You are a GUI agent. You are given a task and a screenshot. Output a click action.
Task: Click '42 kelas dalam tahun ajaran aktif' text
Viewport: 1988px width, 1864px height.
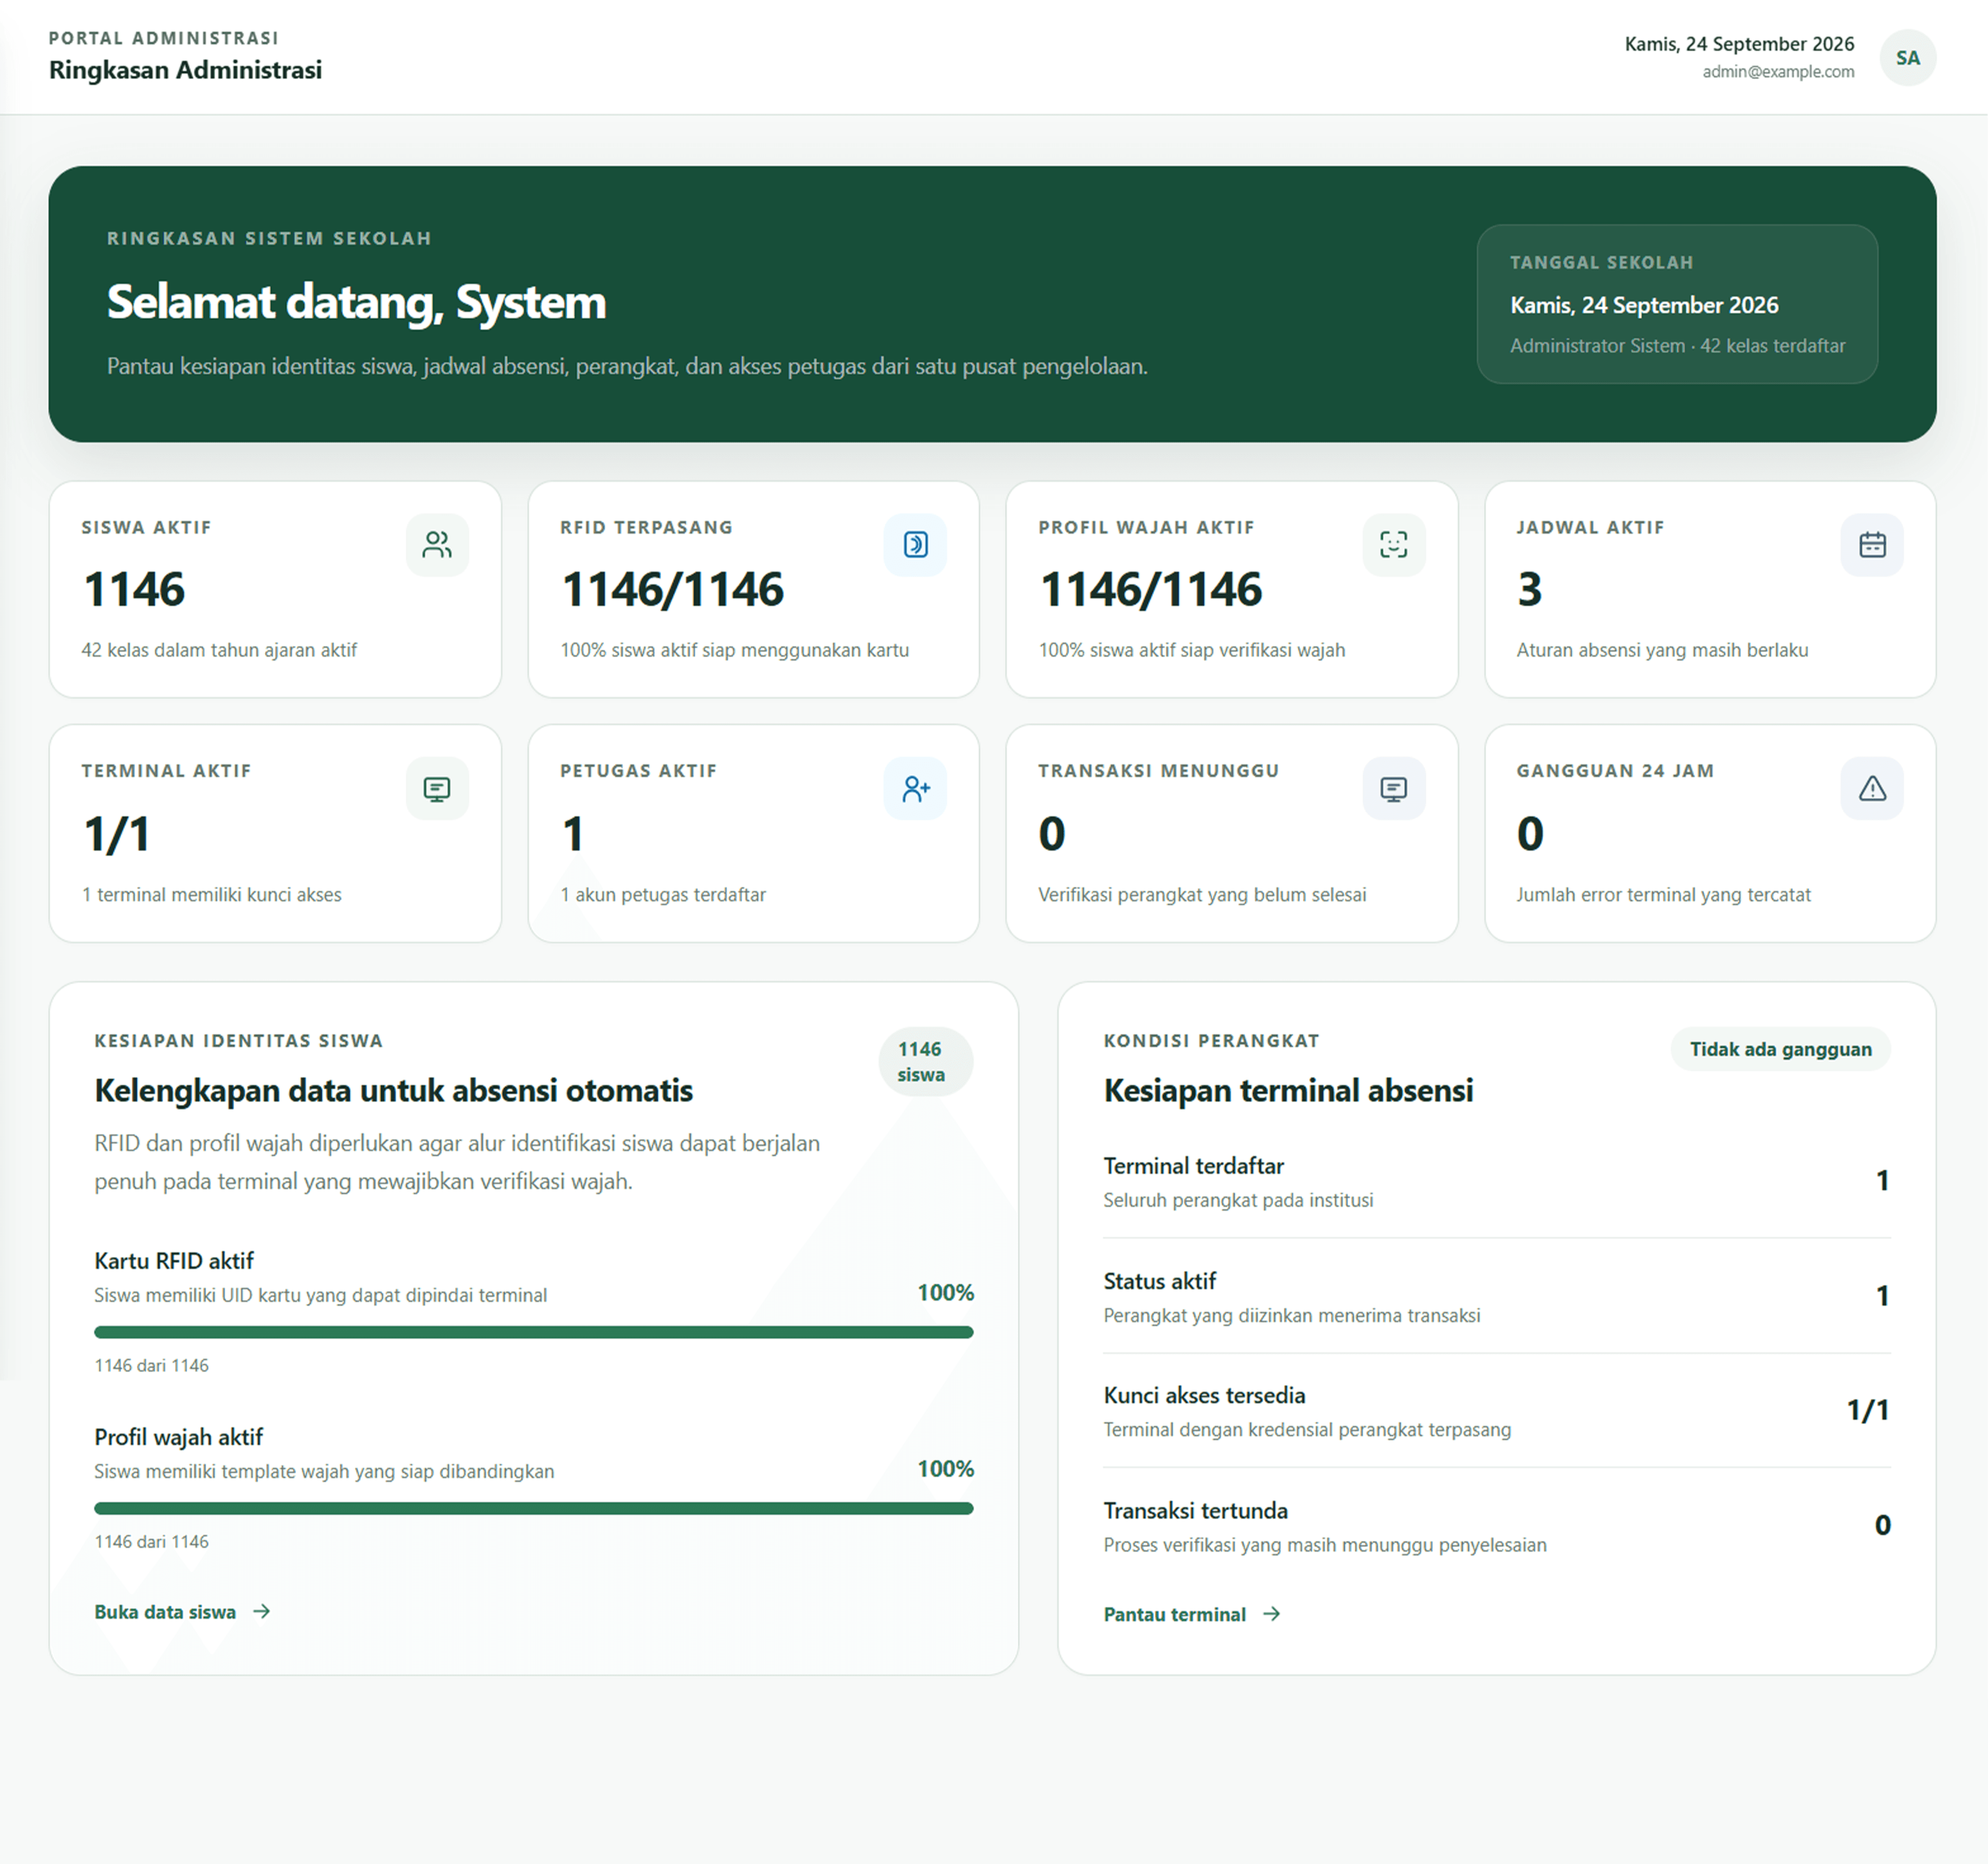219,650
